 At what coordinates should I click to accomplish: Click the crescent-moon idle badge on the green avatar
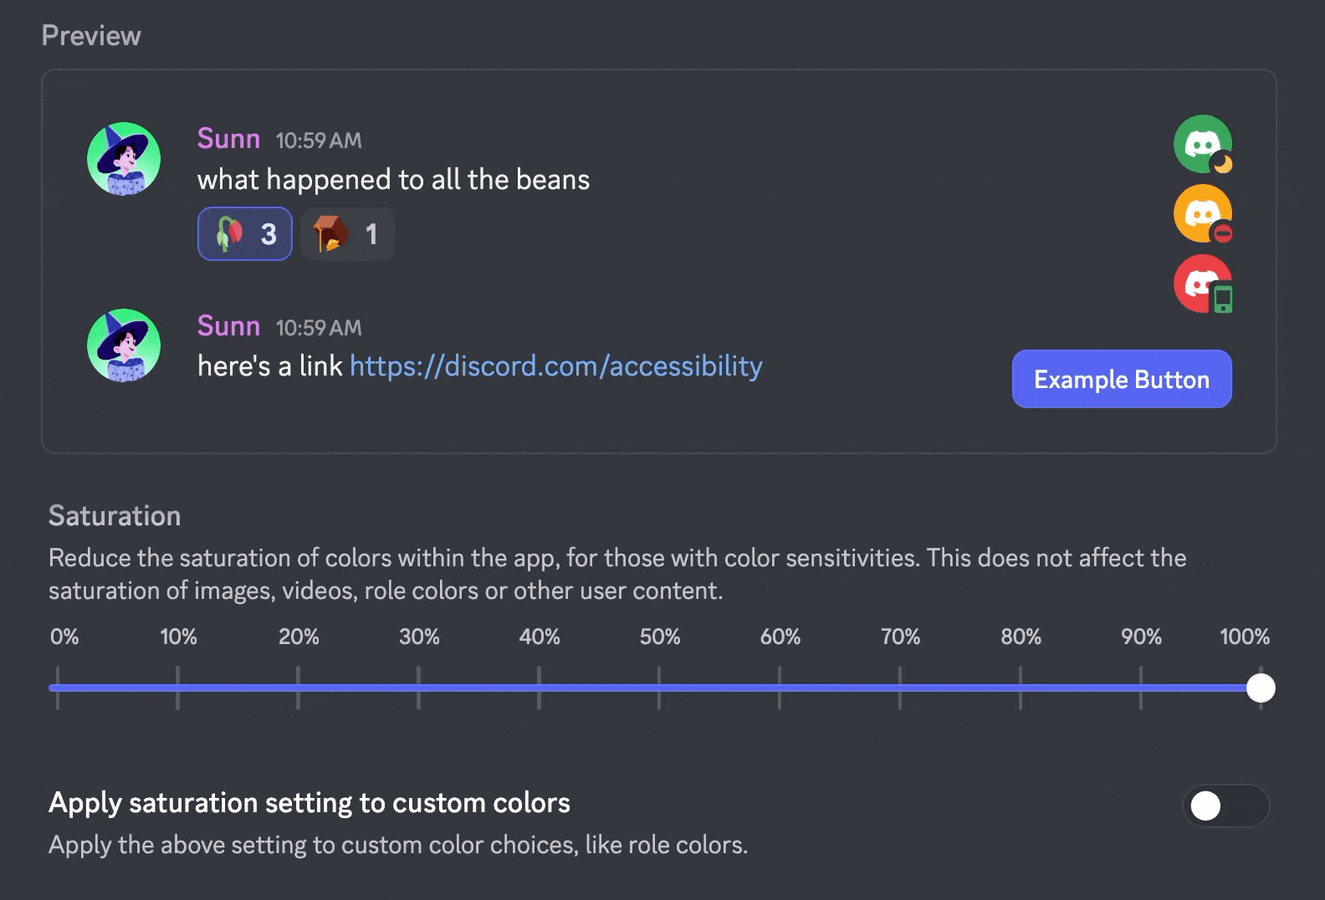(x=1222, y=163)
